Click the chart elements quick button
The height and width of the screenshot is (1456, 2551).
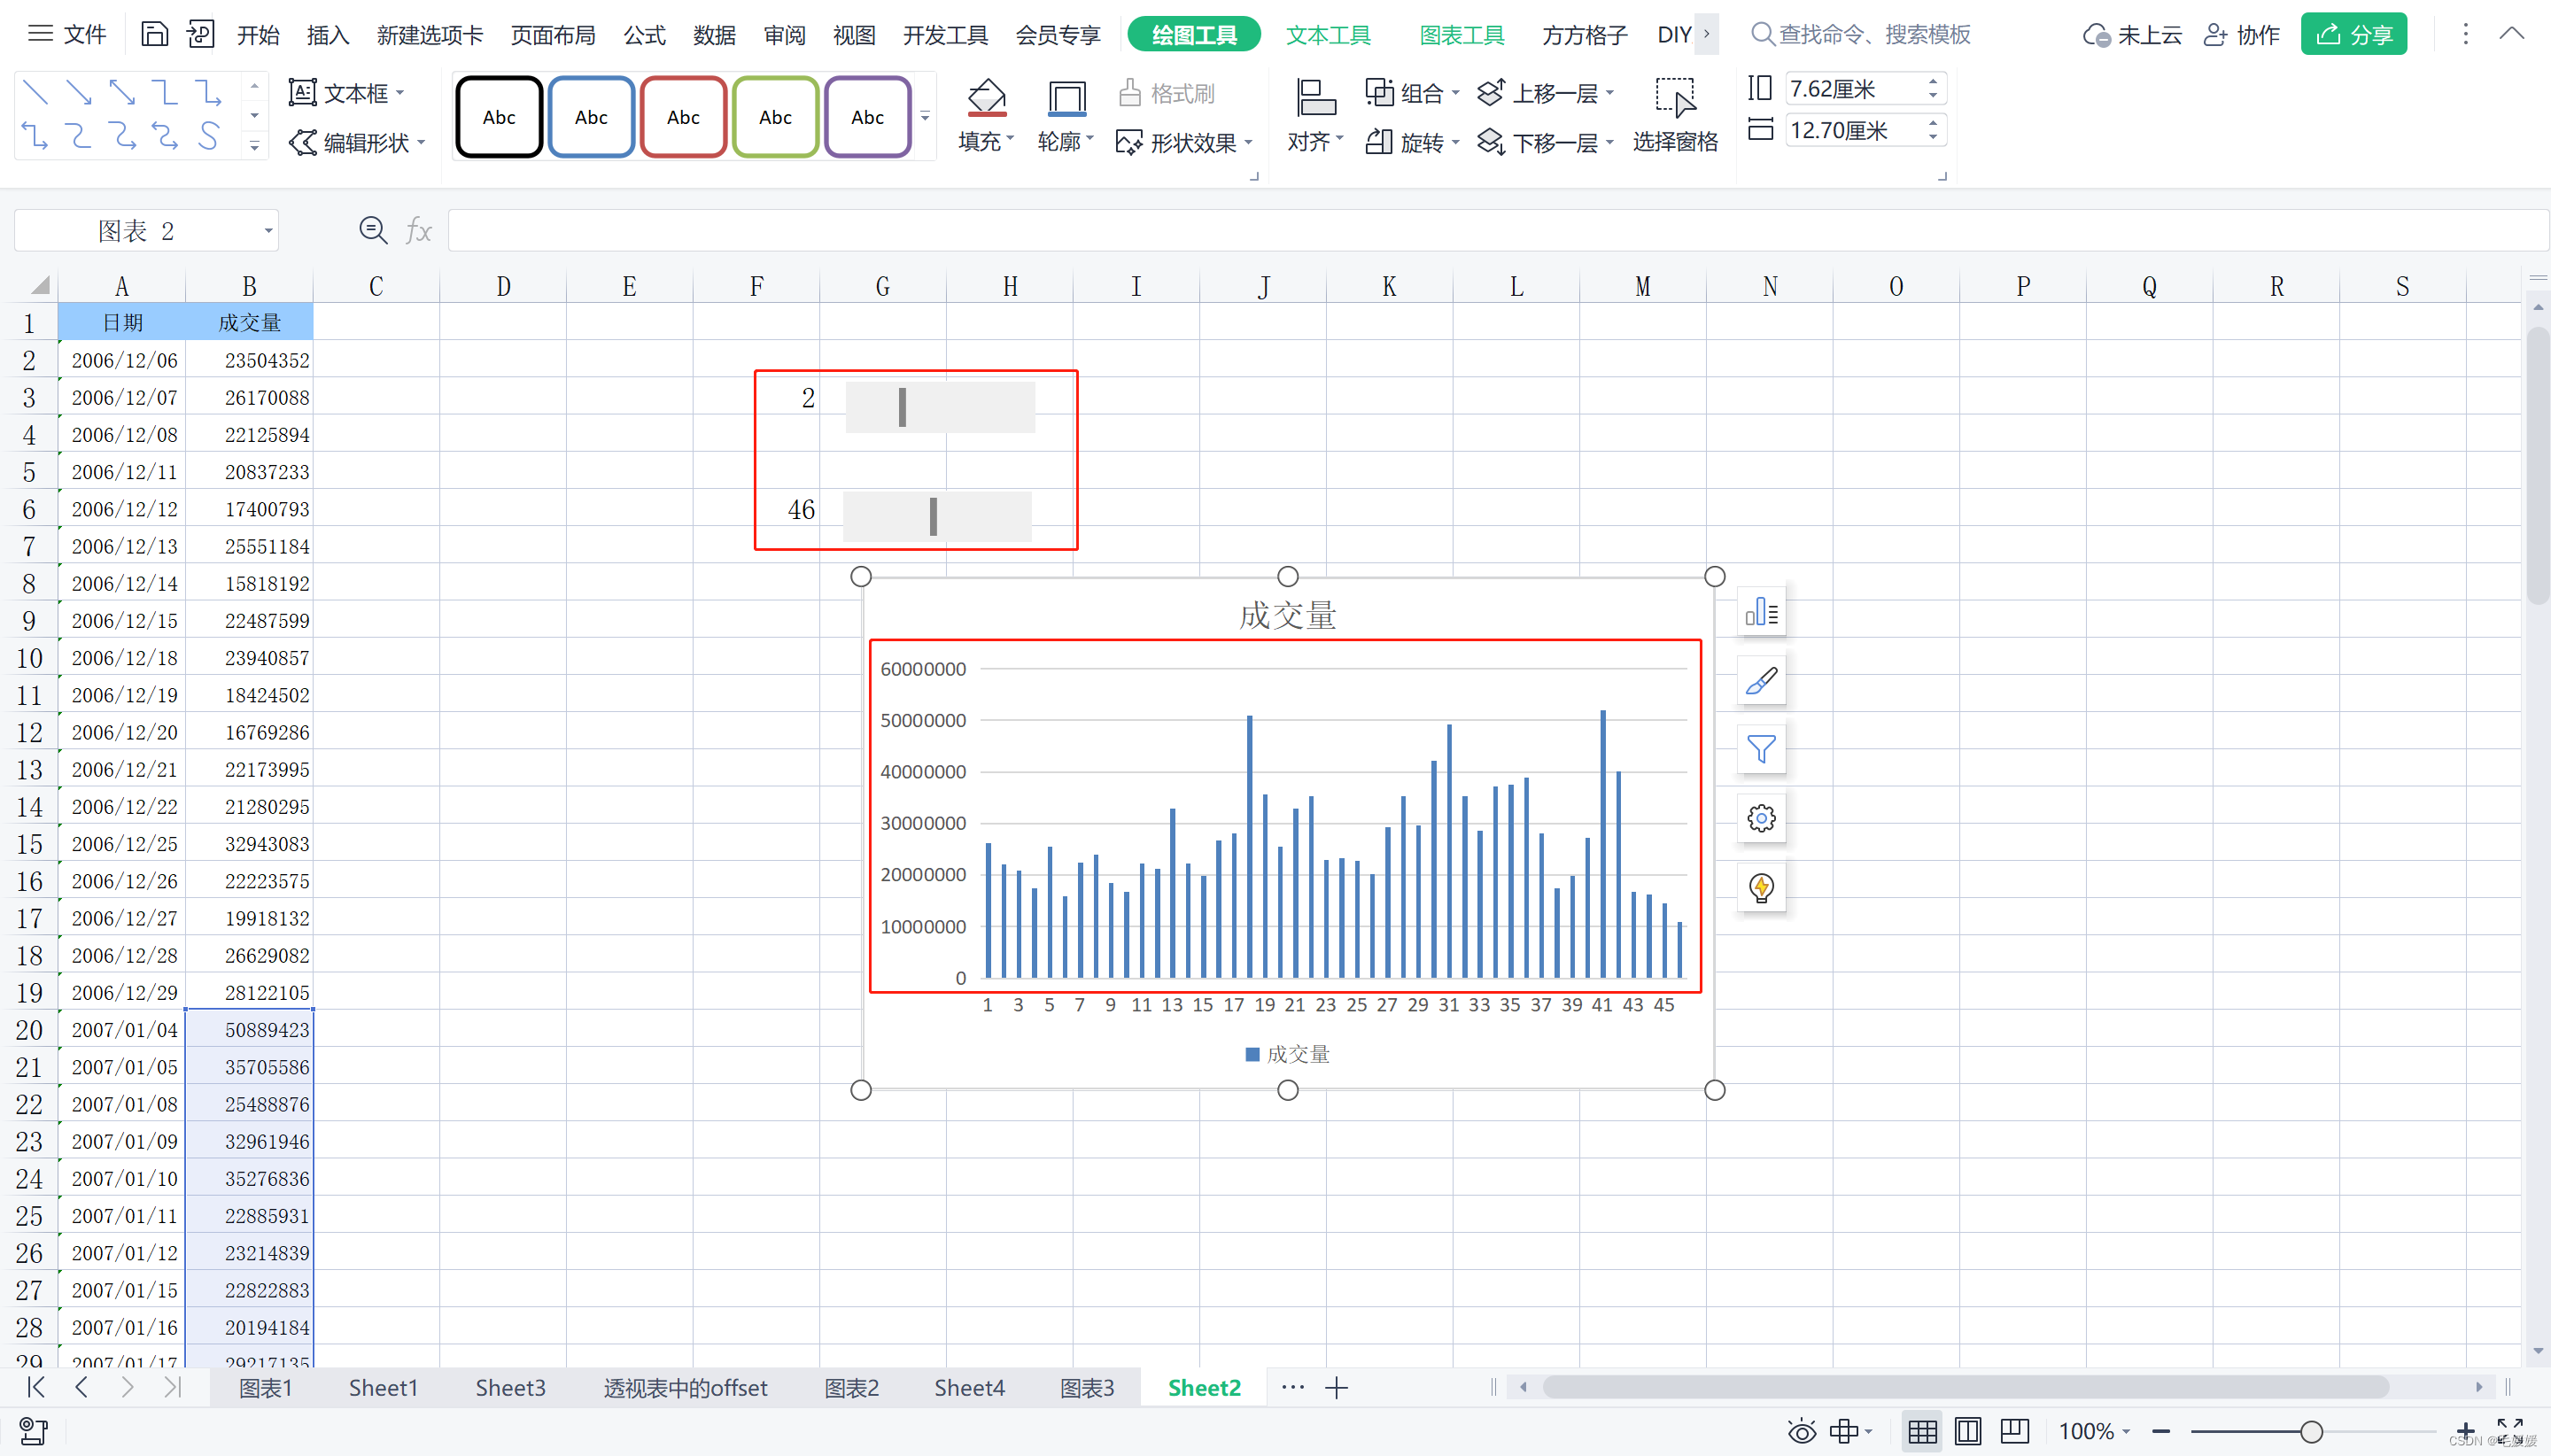tap(1761, 612)
